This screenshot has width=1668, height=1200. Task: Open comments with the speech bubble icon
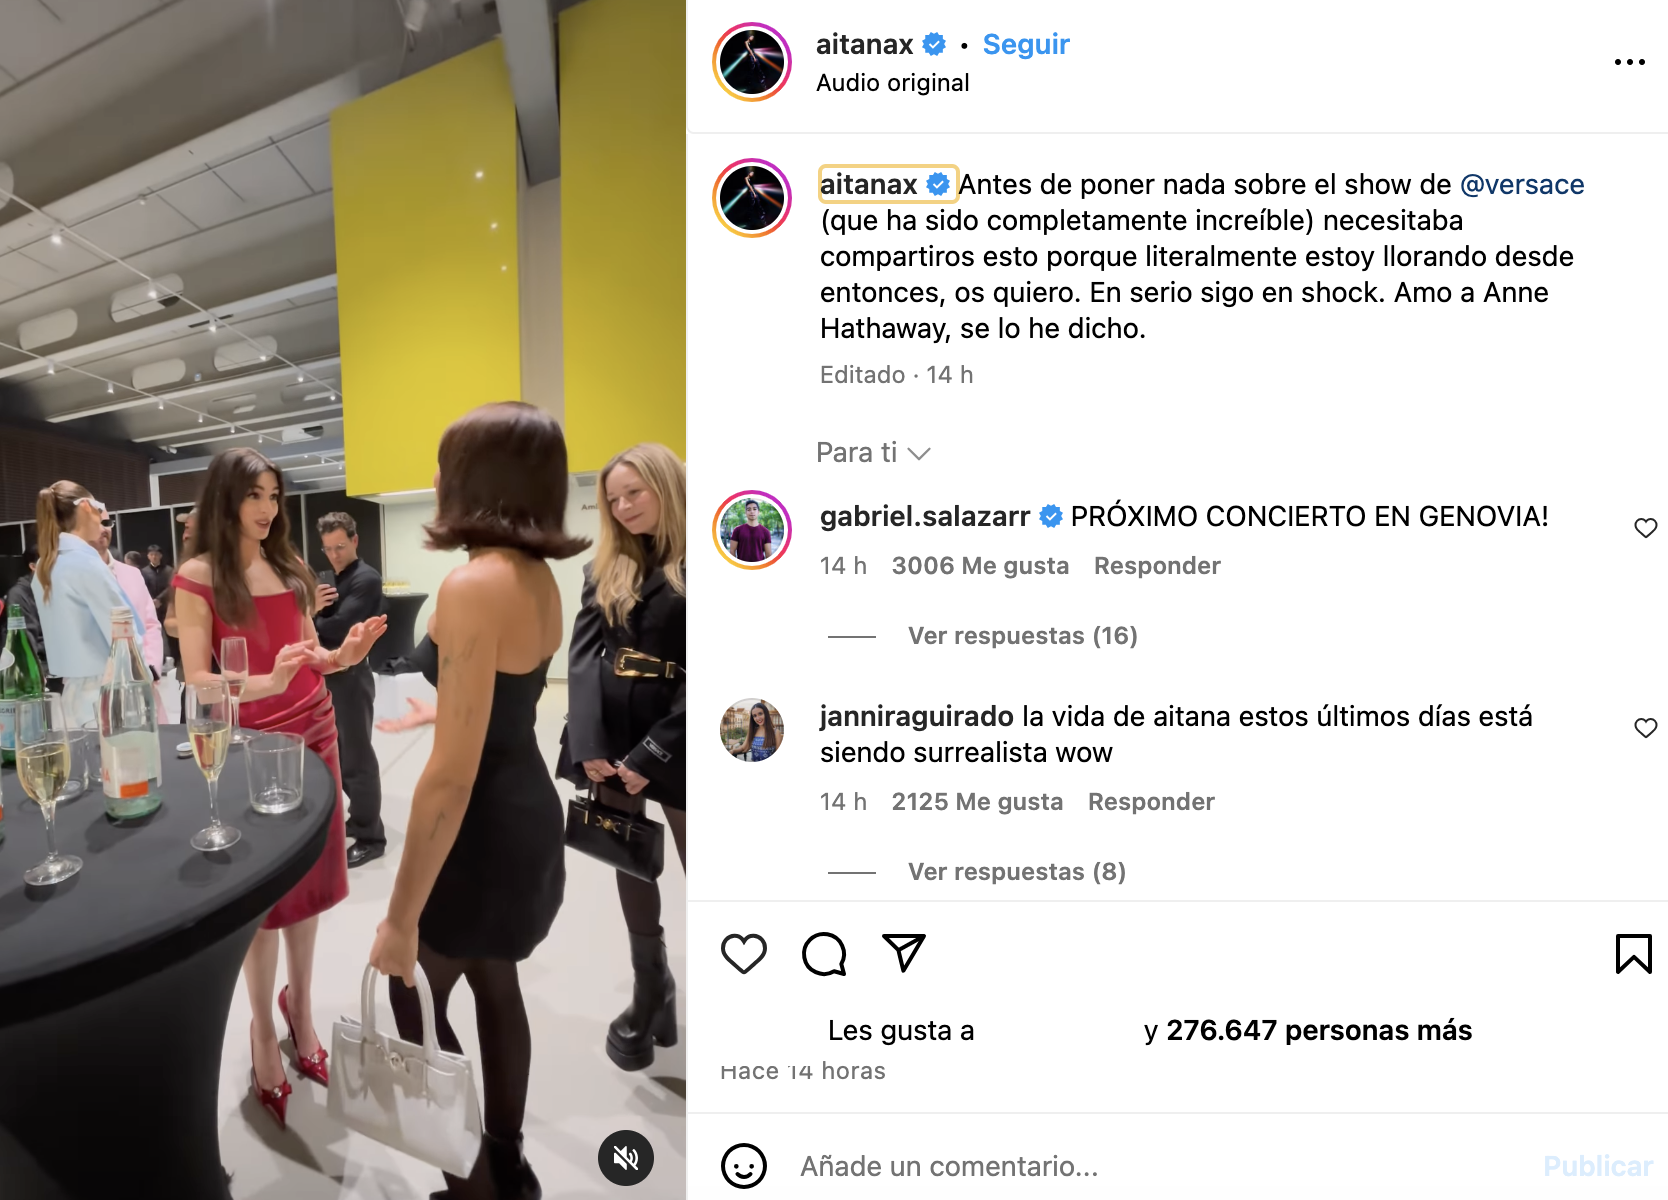point(824,953)
